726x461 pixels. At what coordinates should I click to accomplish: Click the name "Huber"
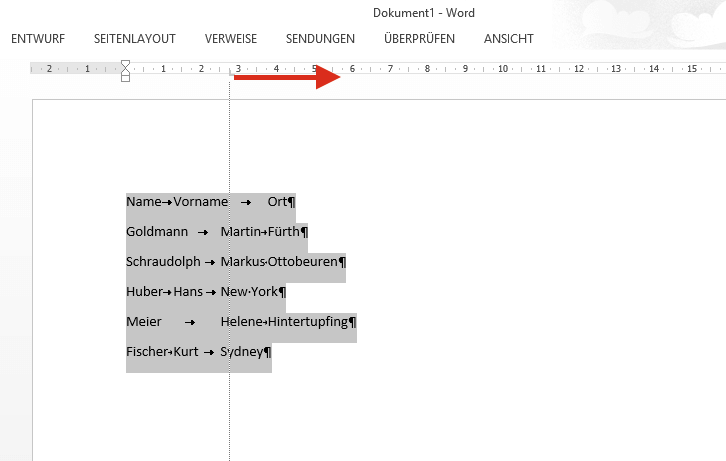tap(144, 292)
